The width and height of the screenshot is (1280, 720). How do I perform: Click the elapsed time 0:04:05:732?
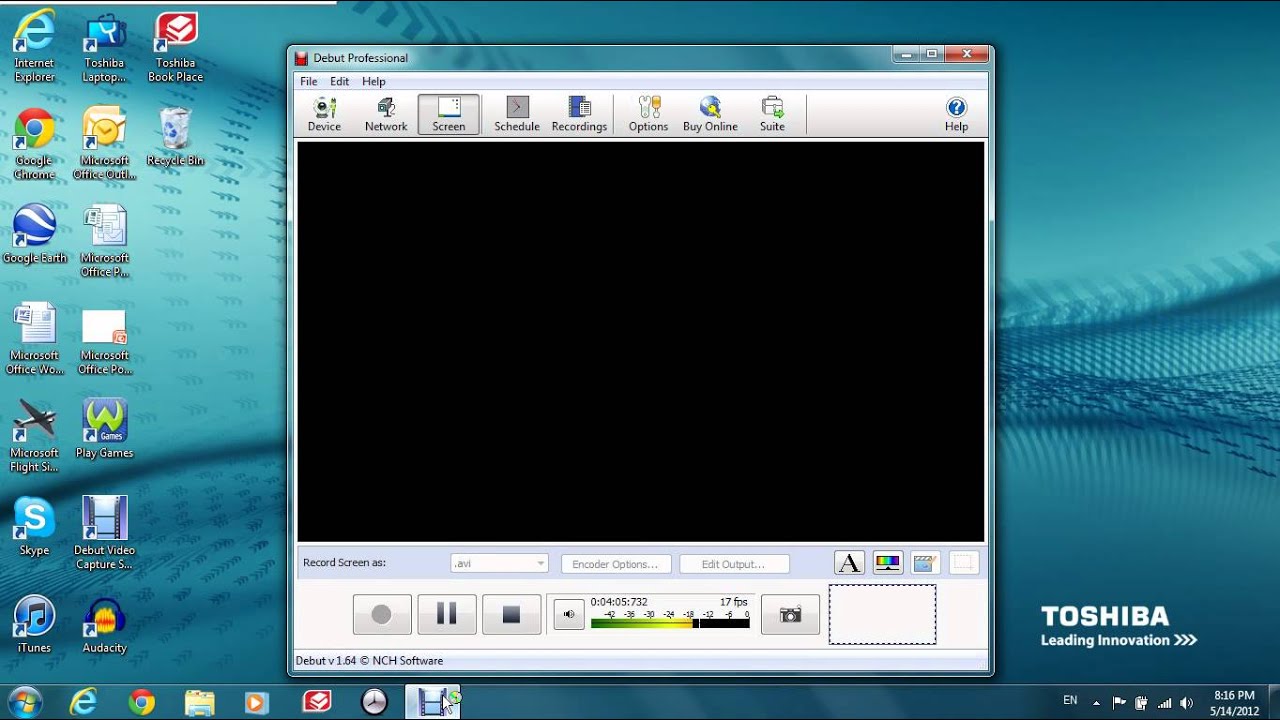point(619,602)
